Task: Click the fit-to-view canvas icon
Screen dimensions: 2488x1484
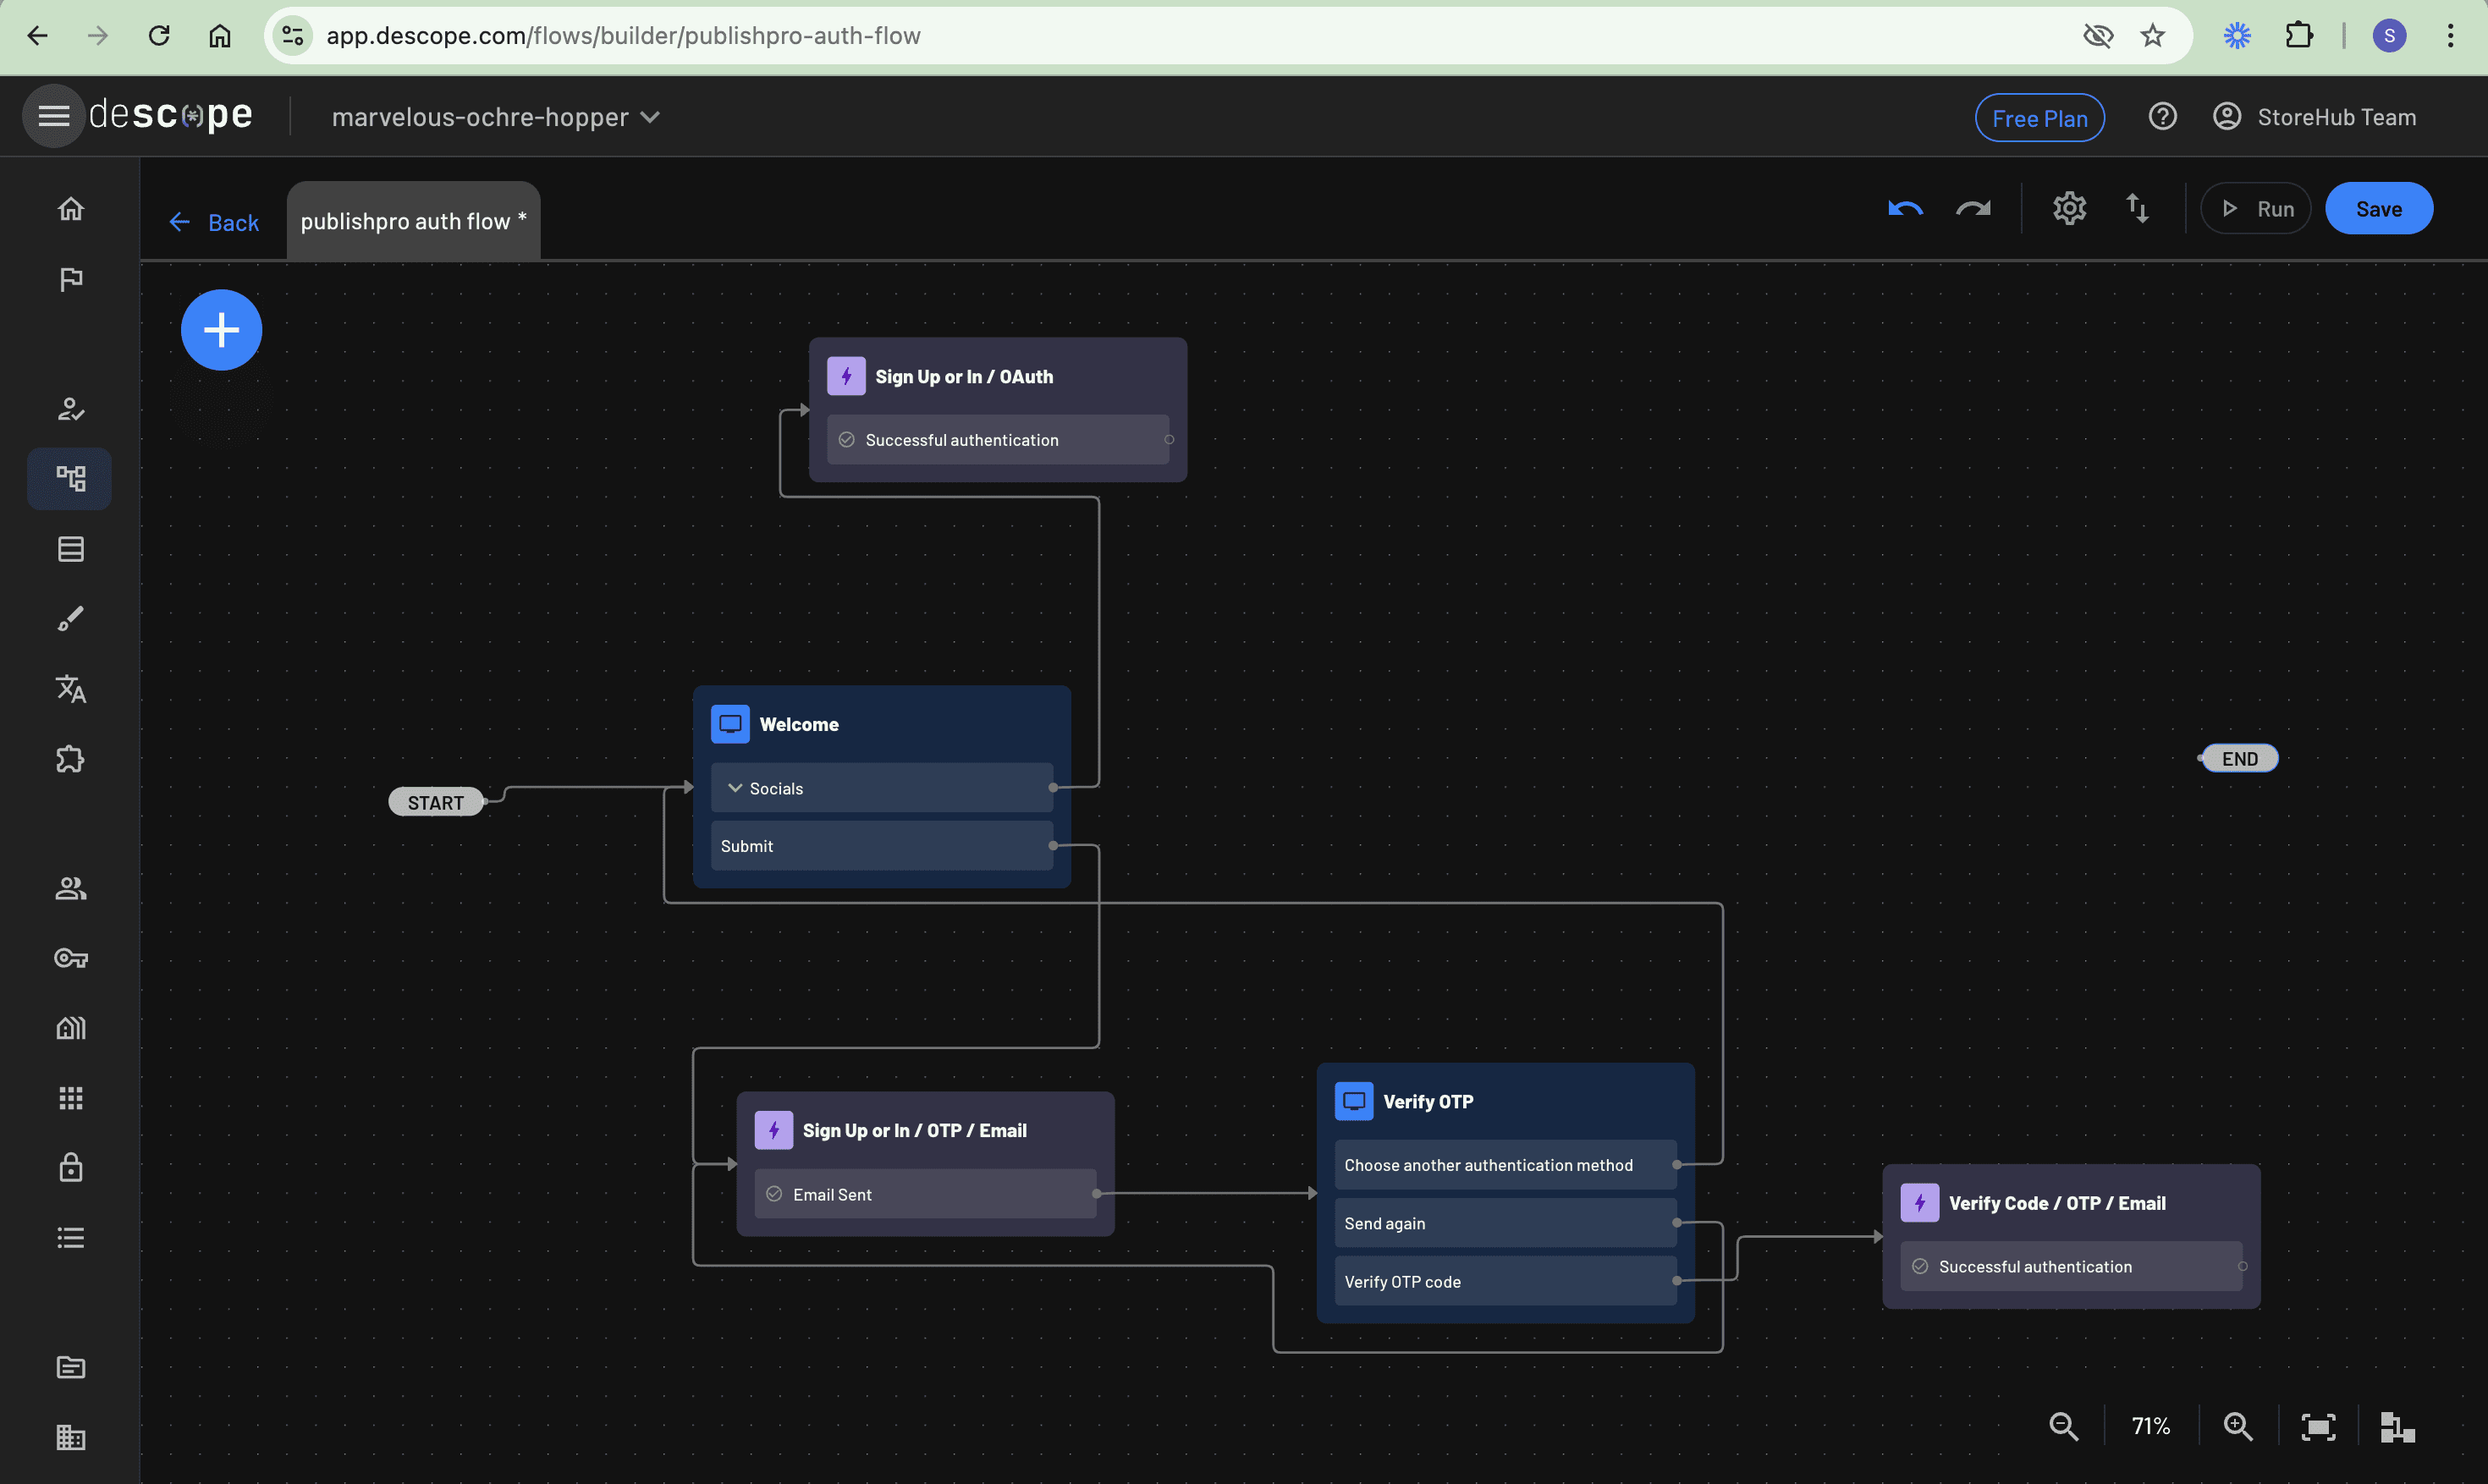Action: point(2318,1426)
